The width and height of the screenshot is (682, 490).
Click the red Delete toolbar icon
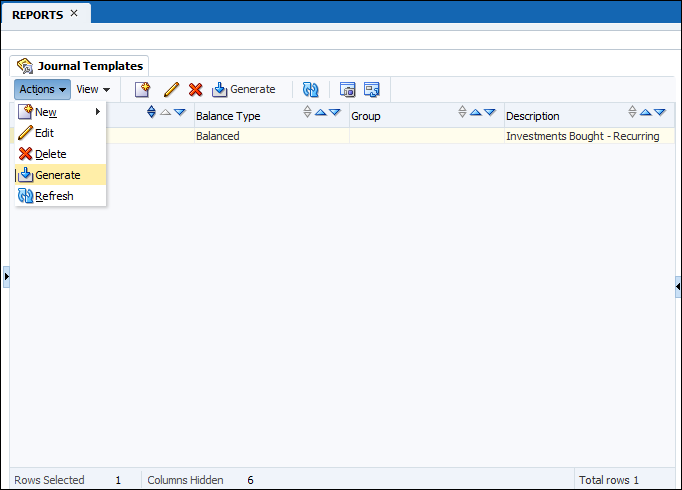(196, 90)
